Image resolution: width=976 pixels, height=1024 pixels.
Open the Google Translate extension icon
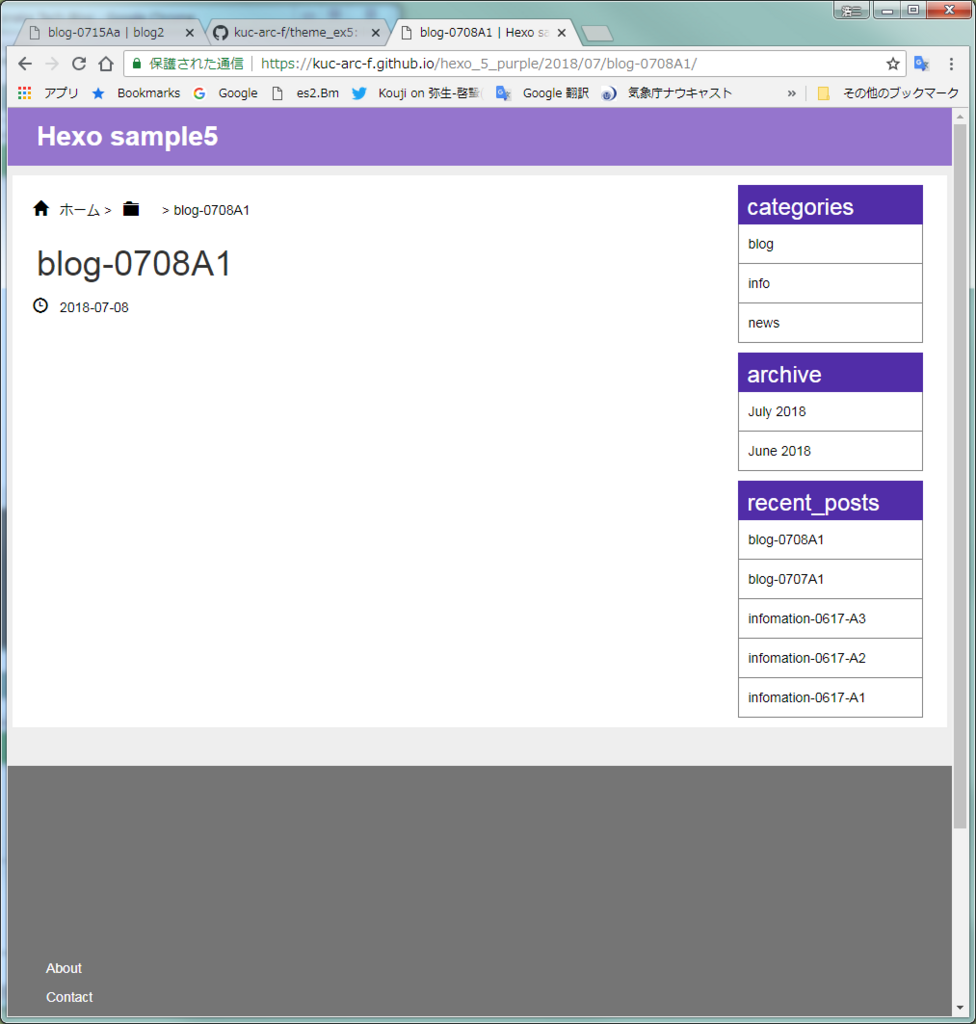pos(921,63)
